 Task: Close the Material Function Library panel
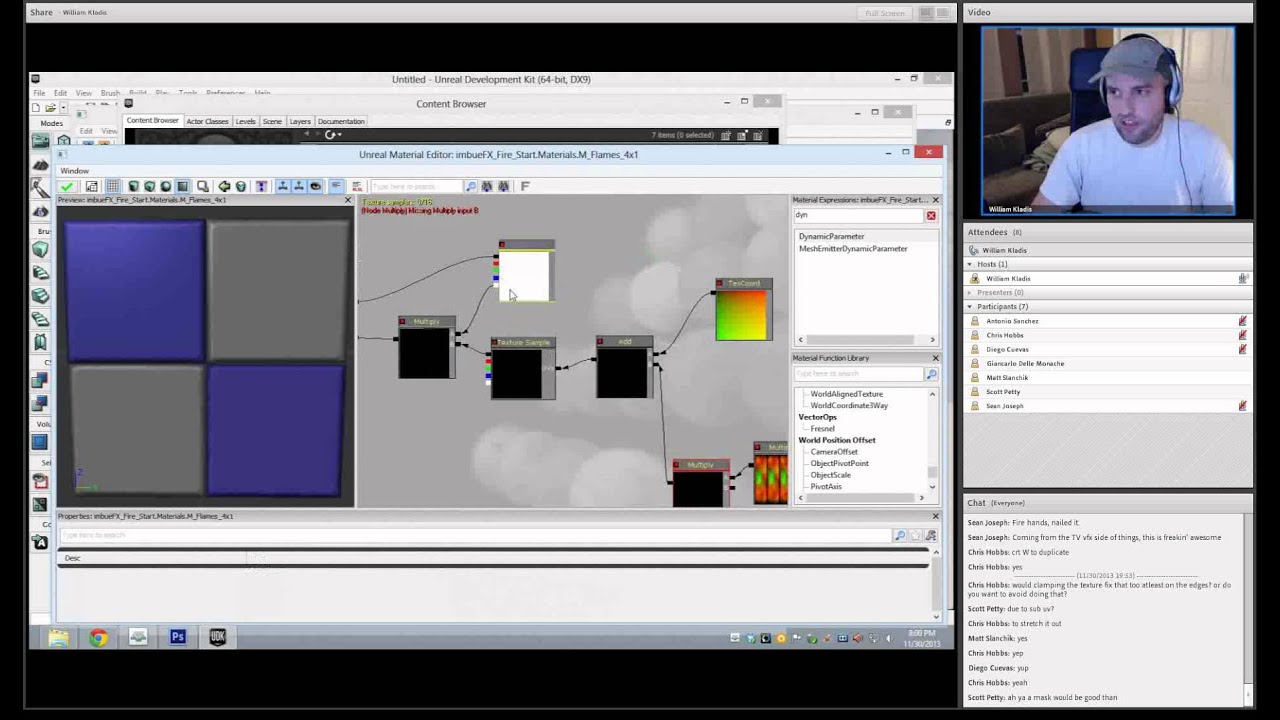pos(935,358)
